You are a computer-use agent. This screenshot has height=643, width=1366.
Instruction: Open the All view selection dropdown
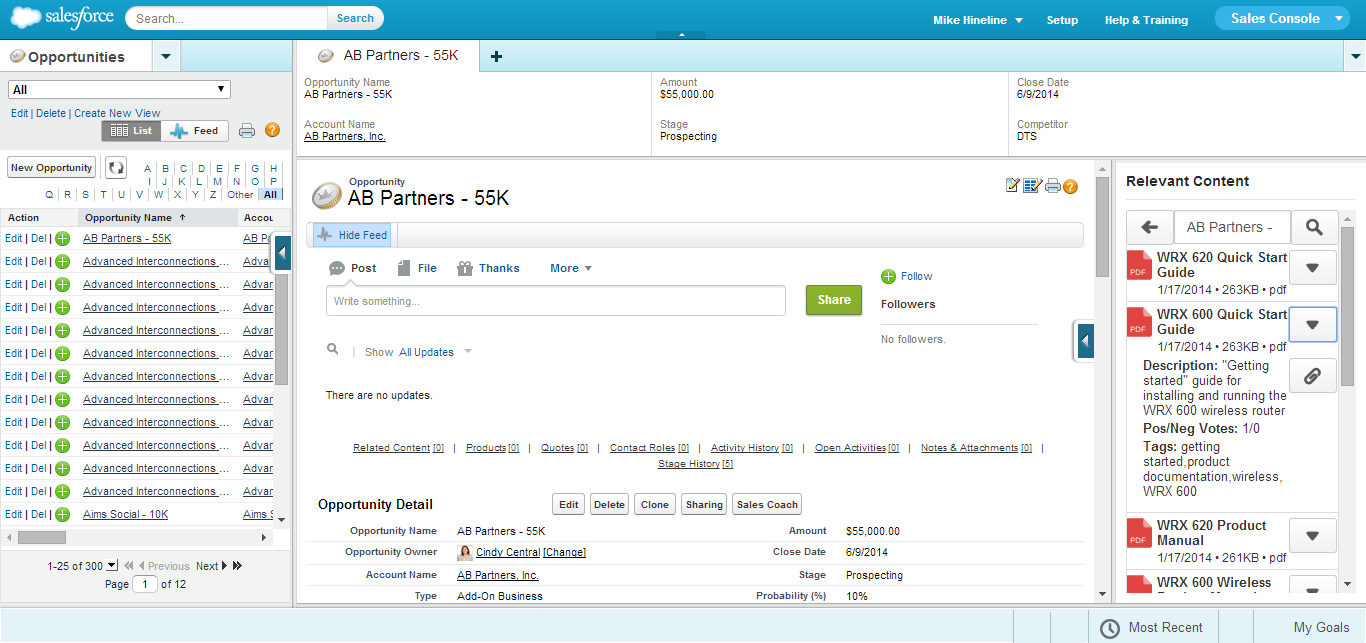[x=119, y=89]
